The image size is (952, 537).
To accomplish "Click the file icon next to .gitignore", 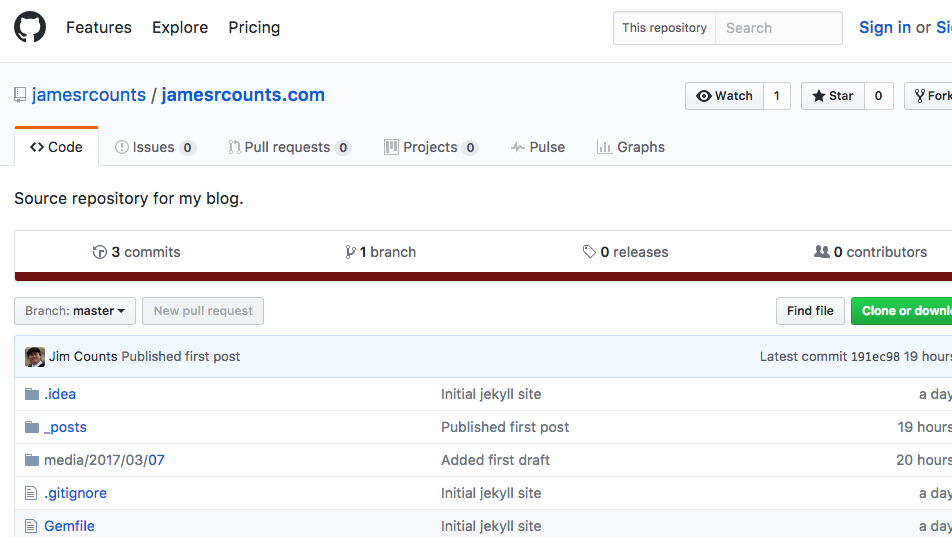I will pos(31,493).
